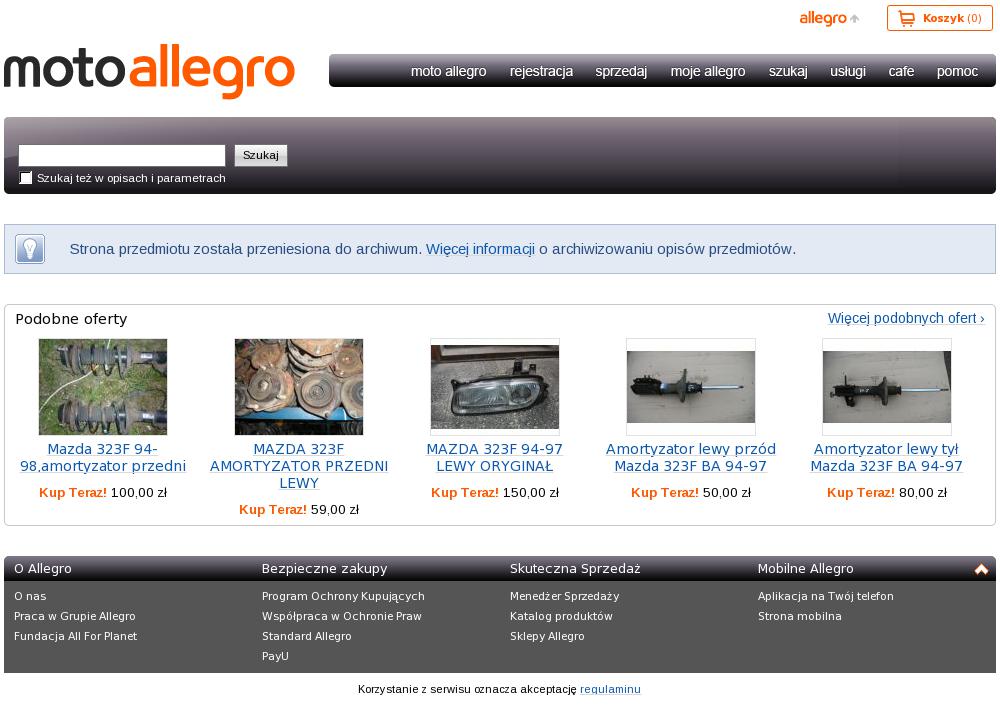This screenshot has height=709, width=1000.
Task: Click 'Bezpieczne zakupy' footer heading
Action: click(325, 569)
